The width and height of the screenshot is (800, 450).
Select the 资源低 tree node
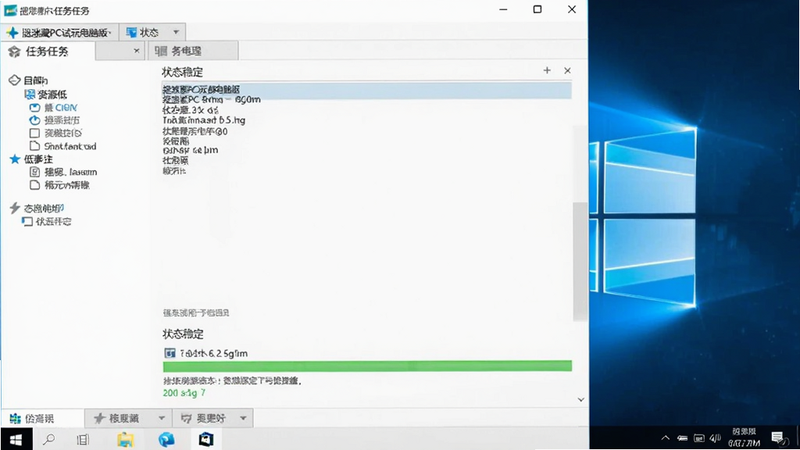52,94
